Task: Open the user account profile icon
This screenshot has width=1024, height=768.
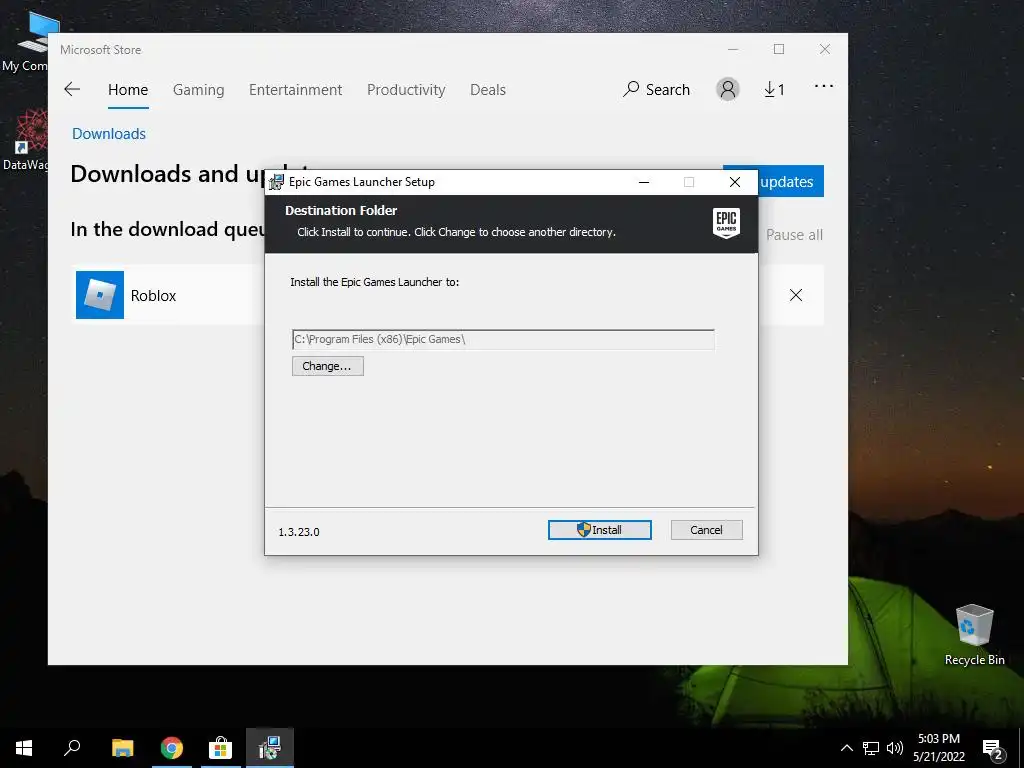Action: 728,89
